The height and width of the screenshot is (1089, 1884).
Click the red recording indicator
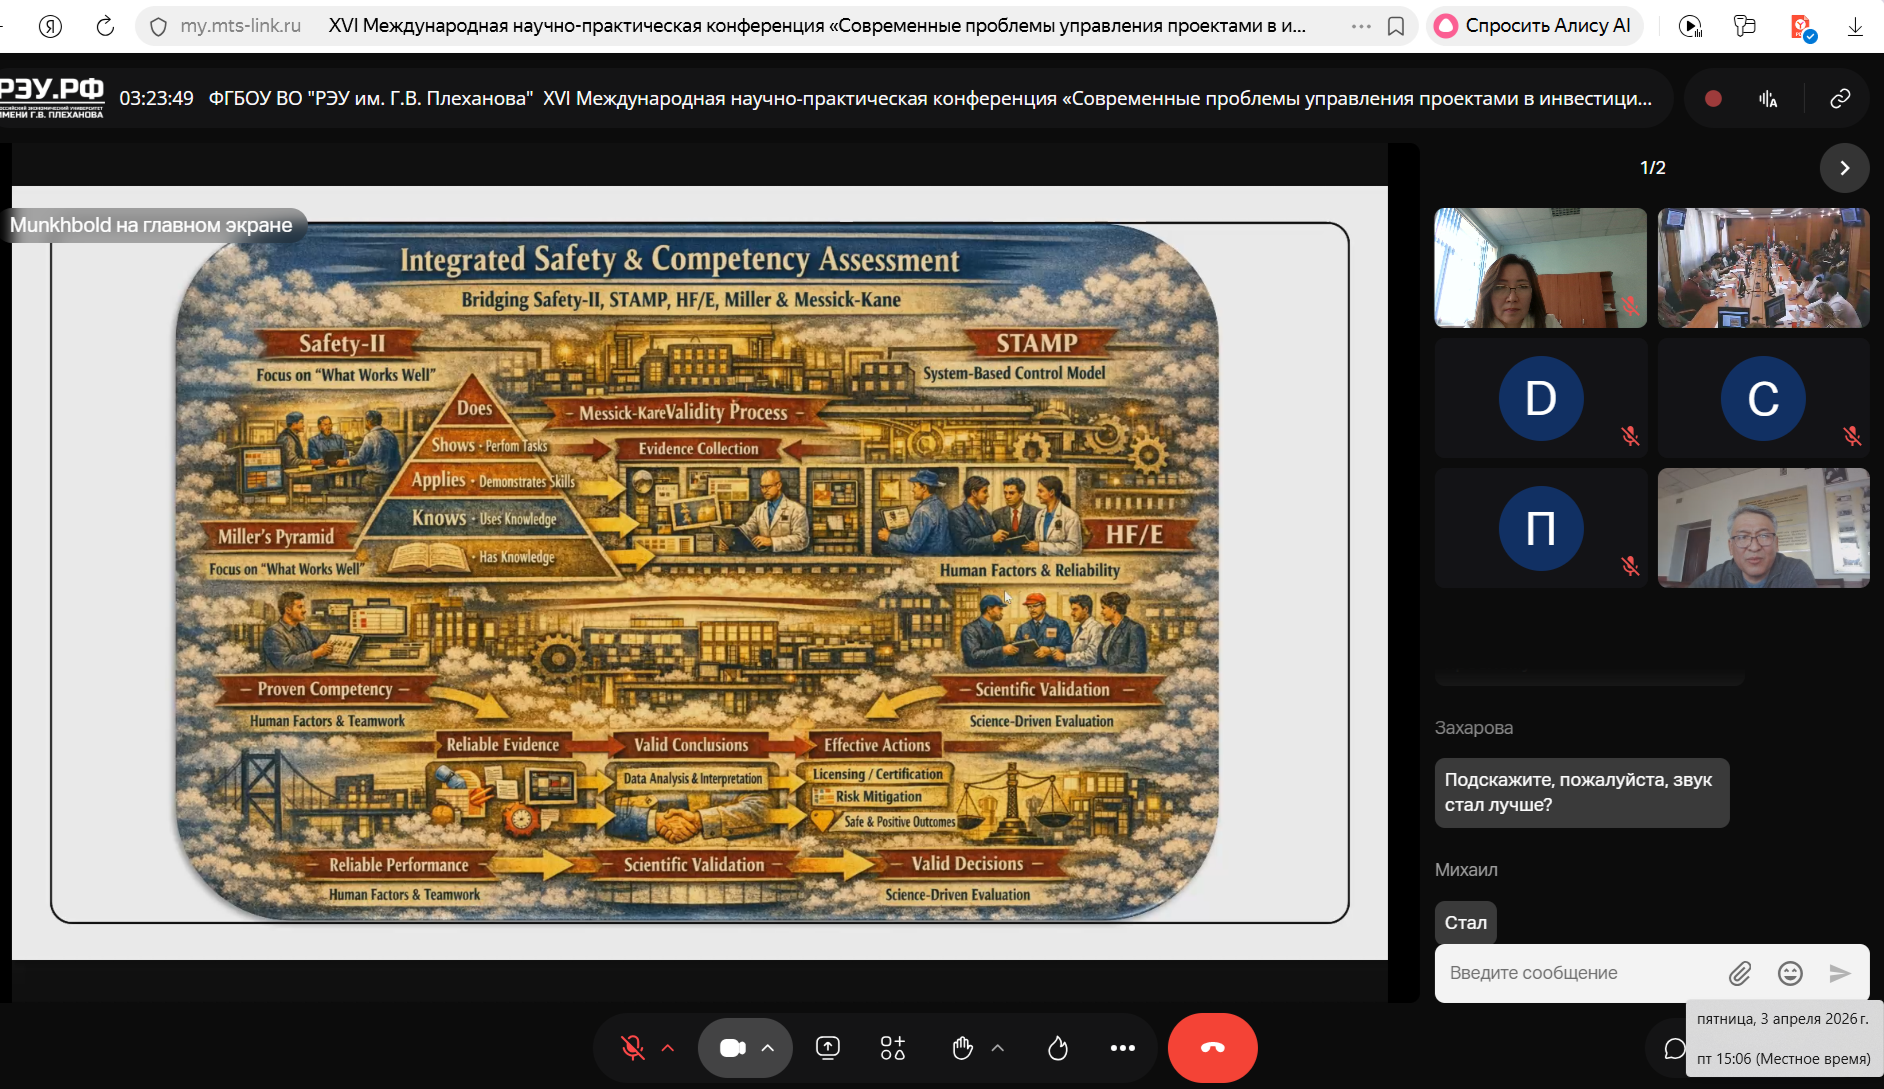click(1713, 98)
